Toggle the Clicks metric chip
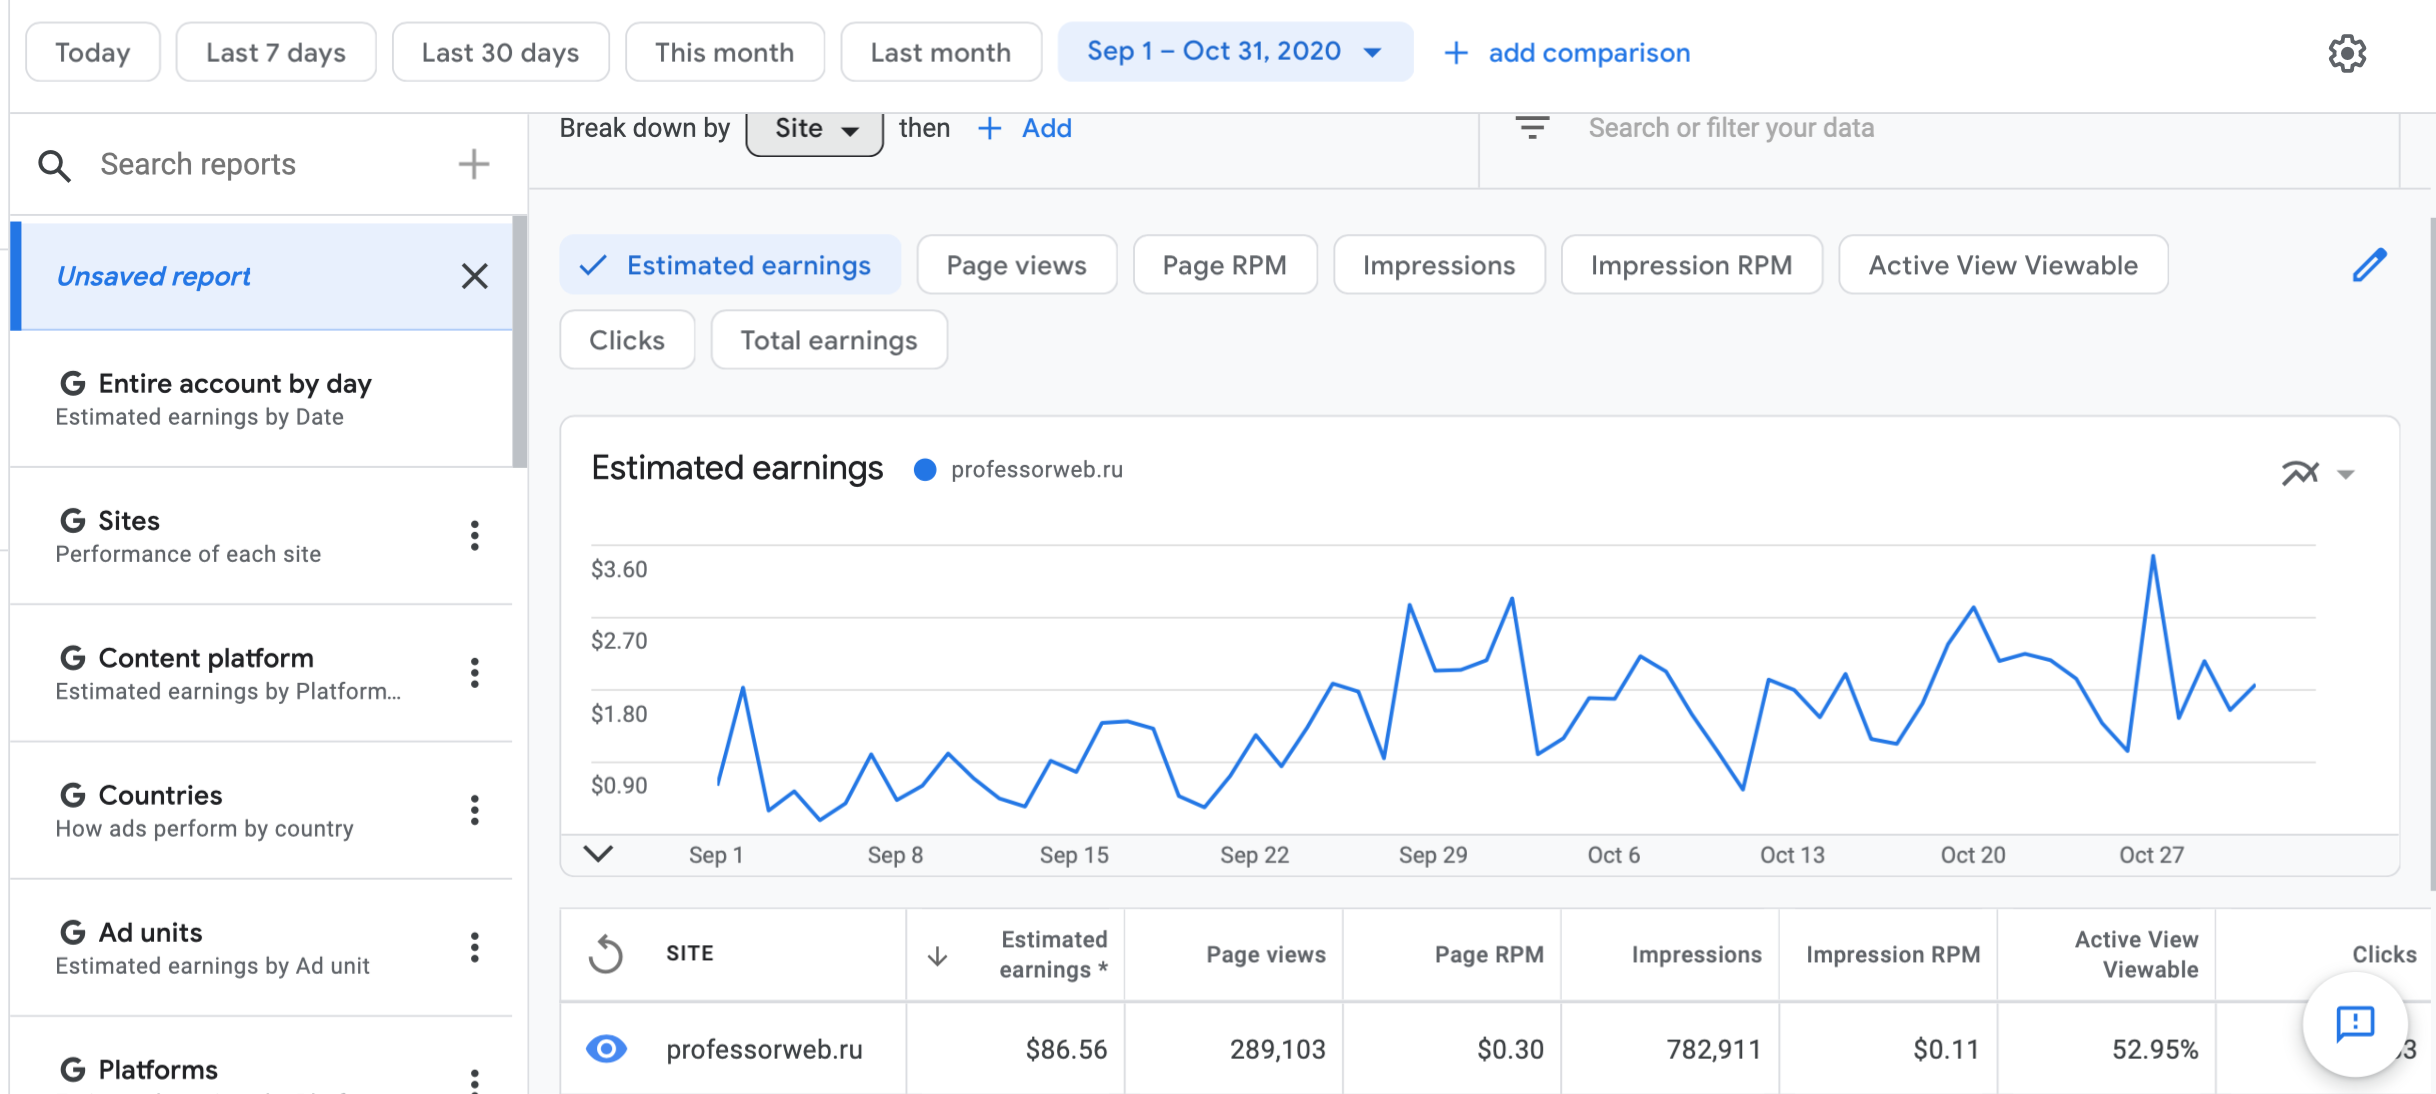 627,340
